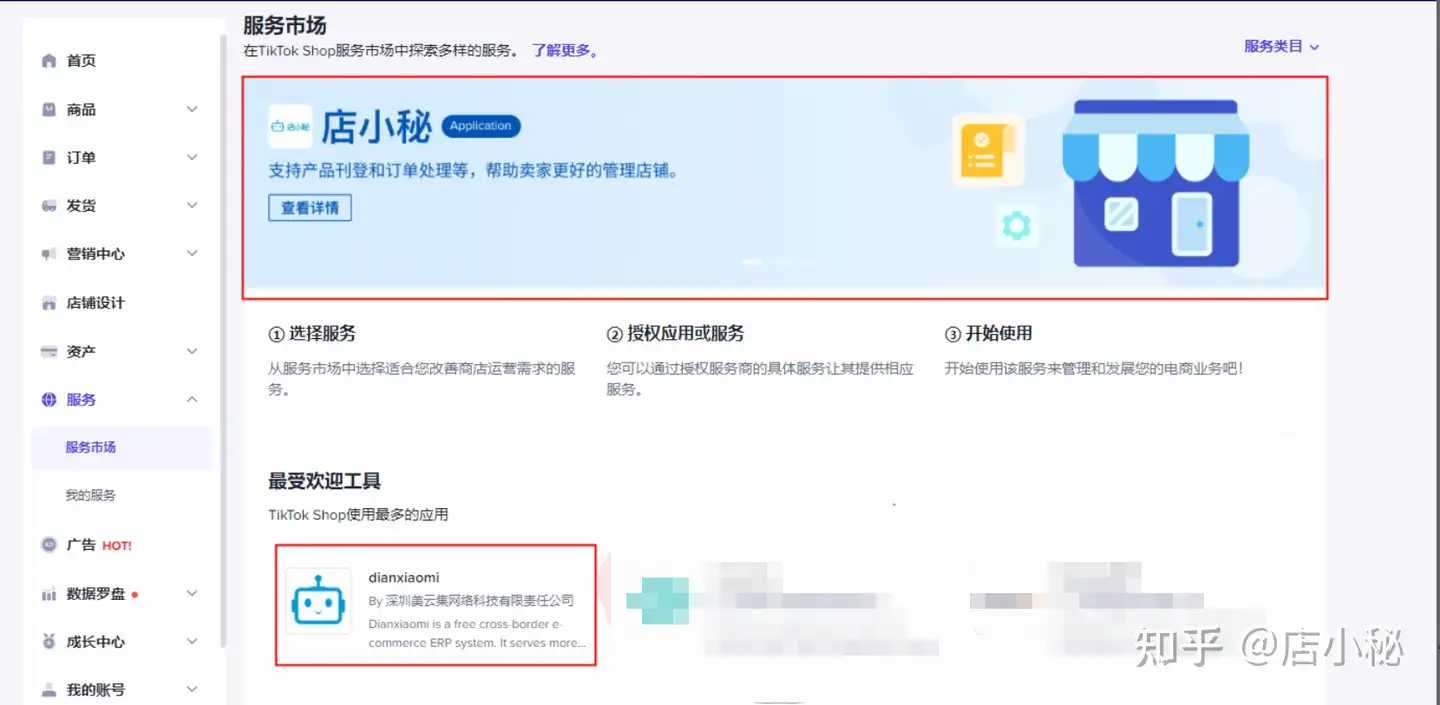Expand the 资产 menu chevron
This screenshot has width=1440, height=705.
[x=192, y=351]
